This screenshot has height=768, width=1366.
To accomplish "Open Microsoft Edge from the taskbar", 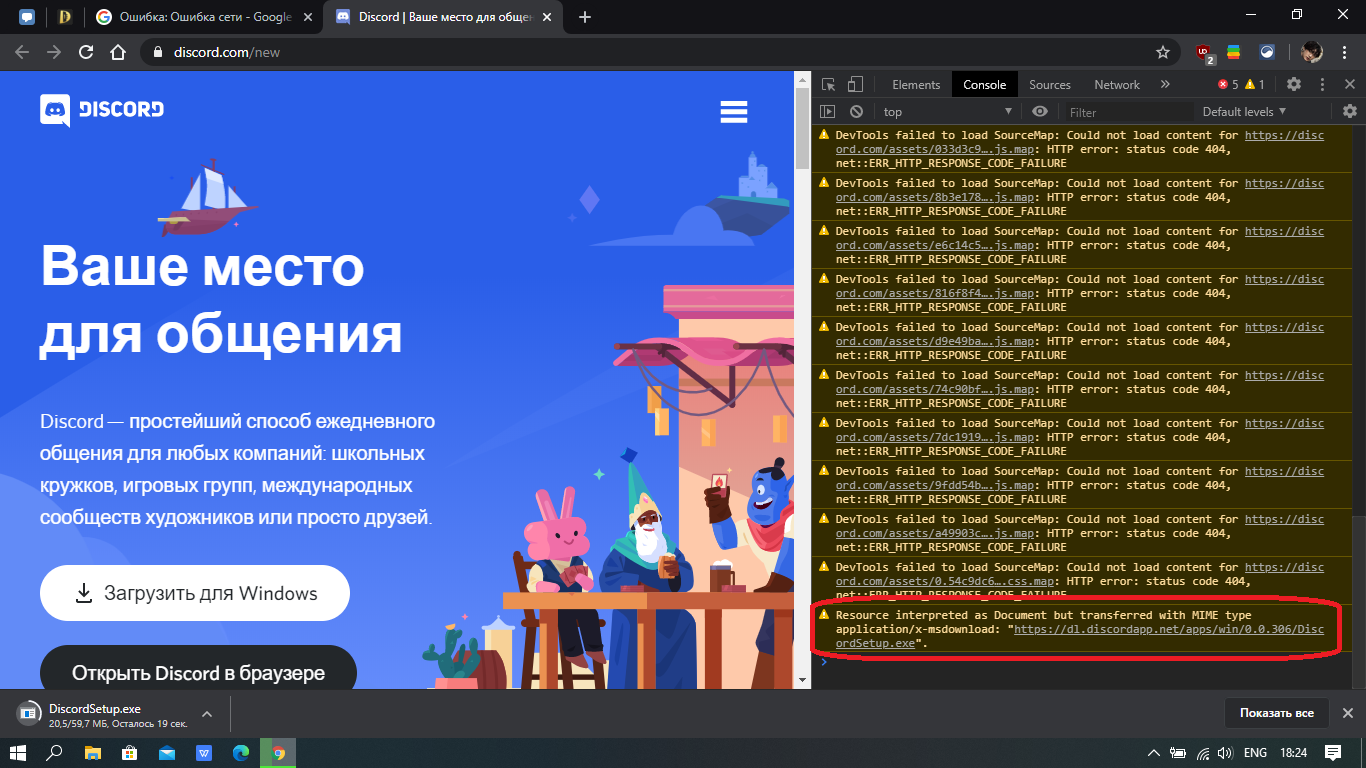I will (241, 752).
